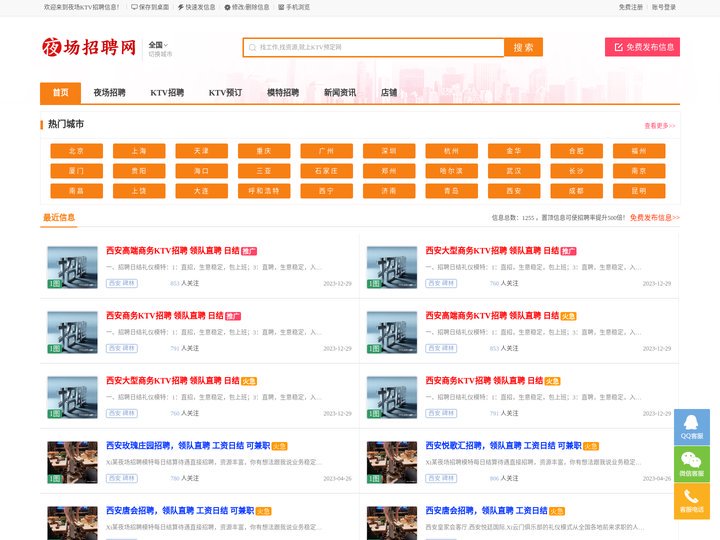This screenshot has height=540, width=720.
Task: Select the 哈尔滨 city button
Action: click(x=451, y=171)
